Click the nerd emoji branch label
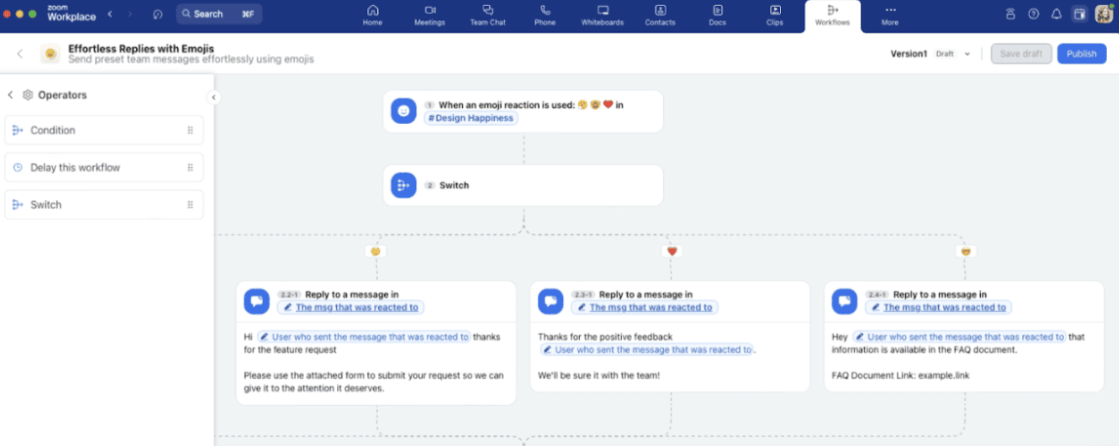Image resolution: width=1119 pixels, height=446 pixels. tap(966, 251)
